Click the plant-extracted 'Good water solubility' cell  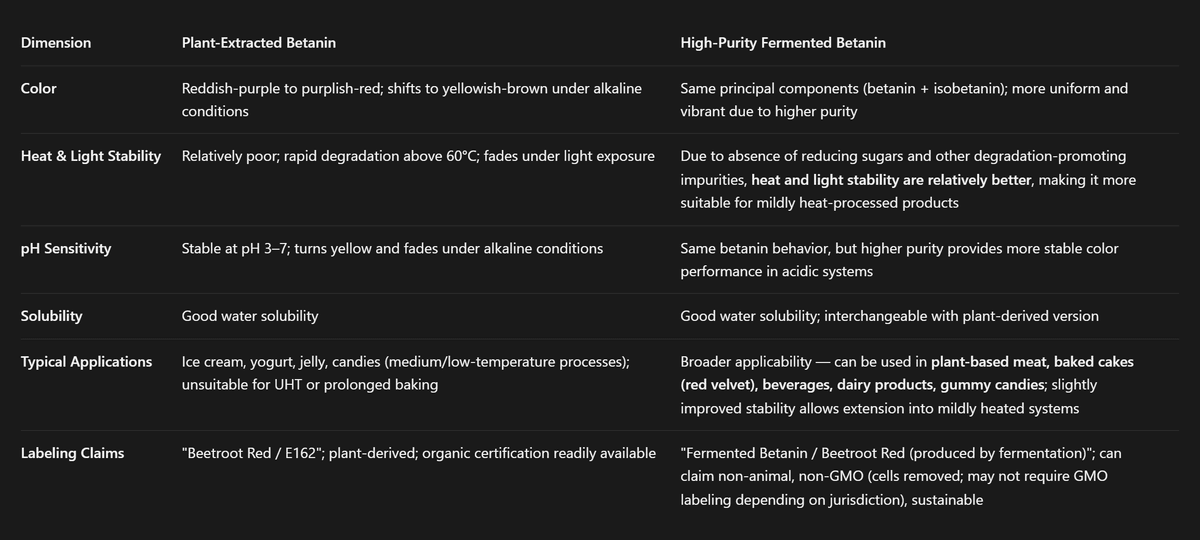point(250,316)
